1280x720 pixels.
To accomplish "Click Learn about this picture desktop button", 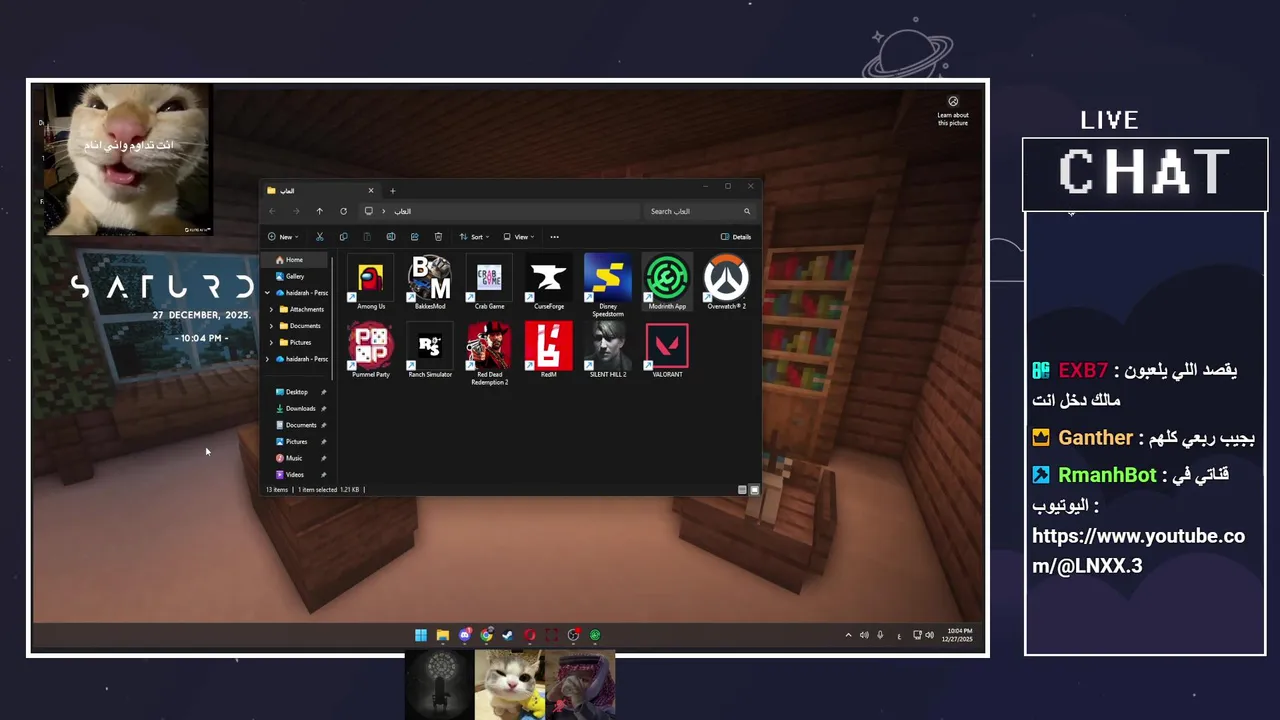I will coord(953,110).
